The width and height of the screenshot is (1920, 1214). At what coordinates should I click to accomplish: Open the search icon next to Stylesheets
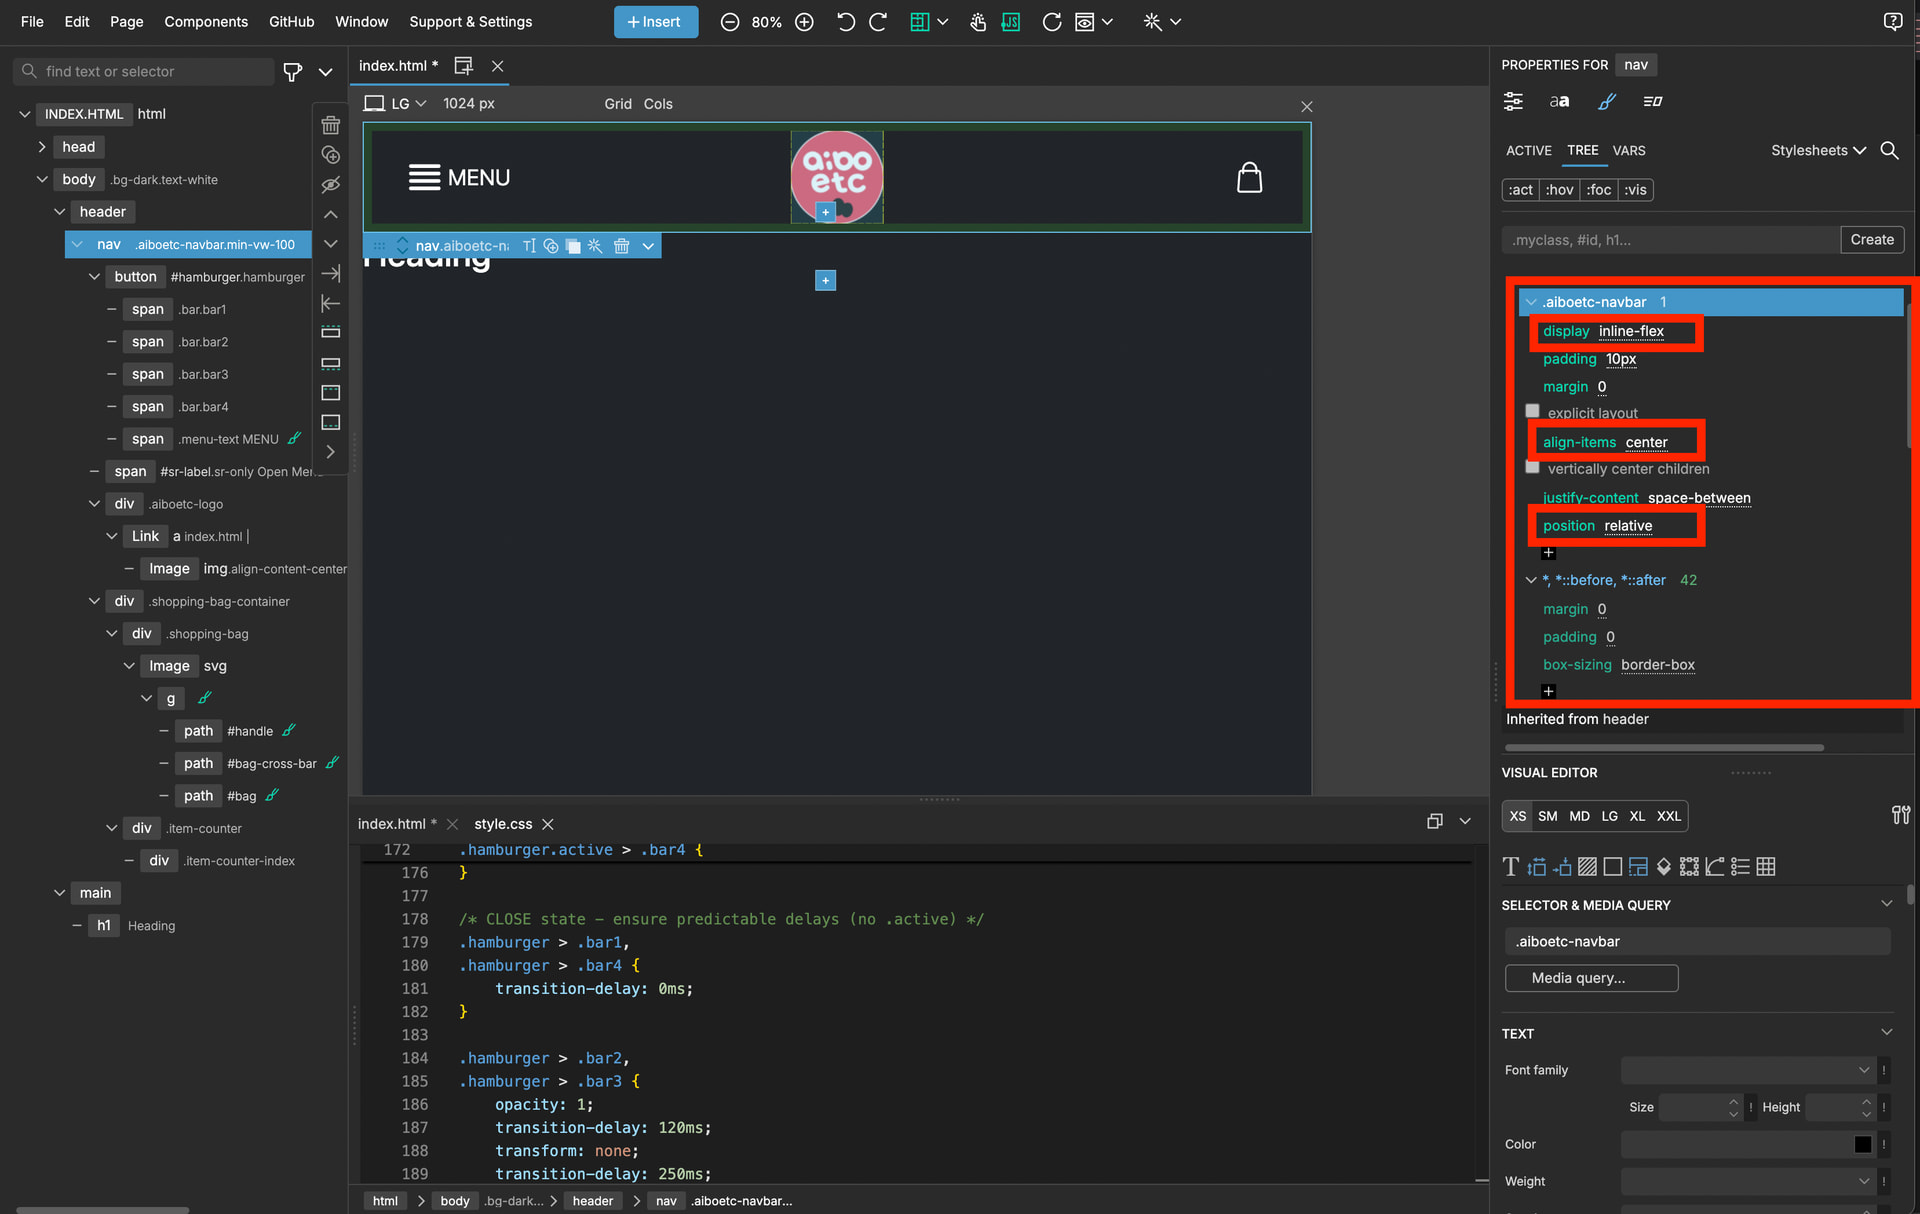pyautogui.click(x=1889, y=150)
